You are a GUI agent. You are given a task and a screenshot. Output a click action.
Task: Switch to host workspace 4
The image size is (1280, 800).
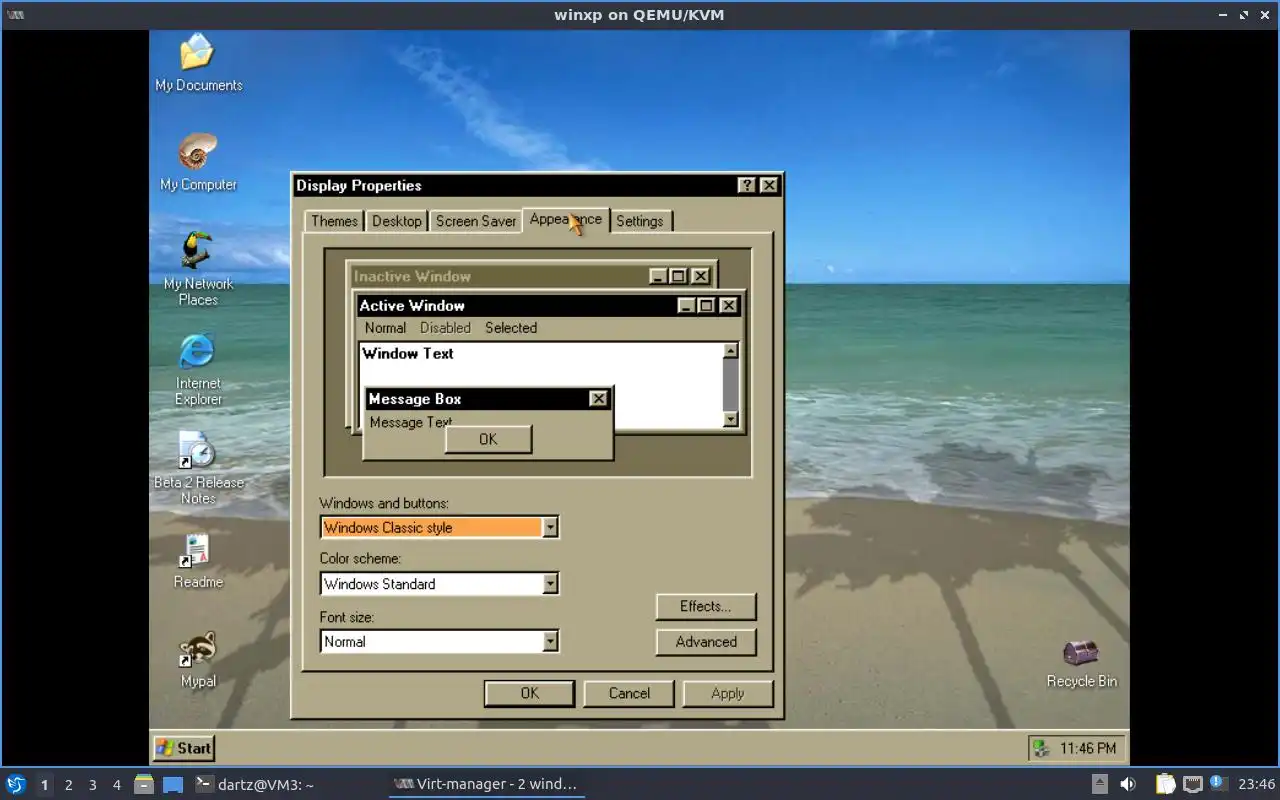click(116, 785)
